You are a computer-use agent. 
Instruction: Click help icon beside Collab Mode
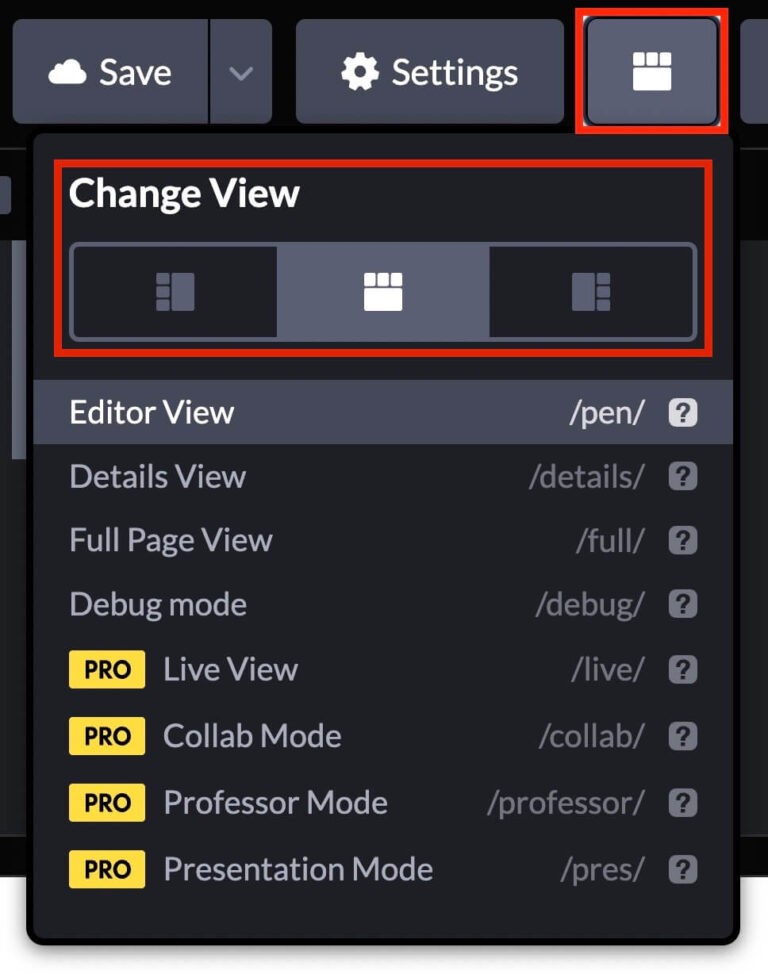click(683, 736)
